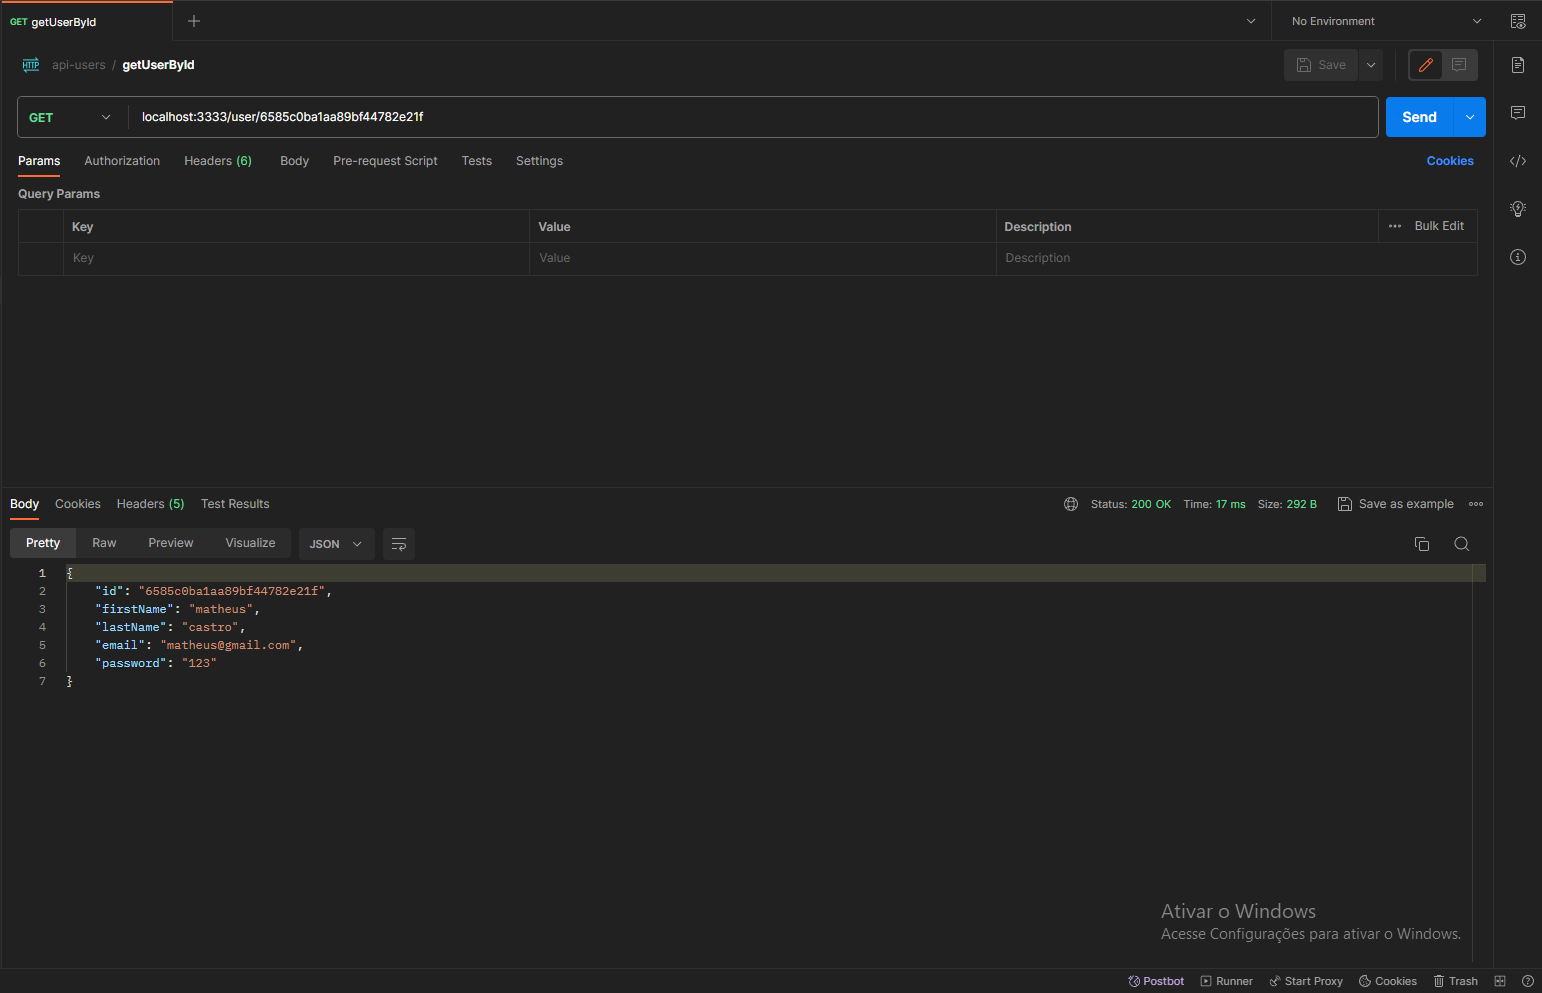Toggle response line wrap
Viewport: 1542px width, 993px height.
(x=399, y=544)
